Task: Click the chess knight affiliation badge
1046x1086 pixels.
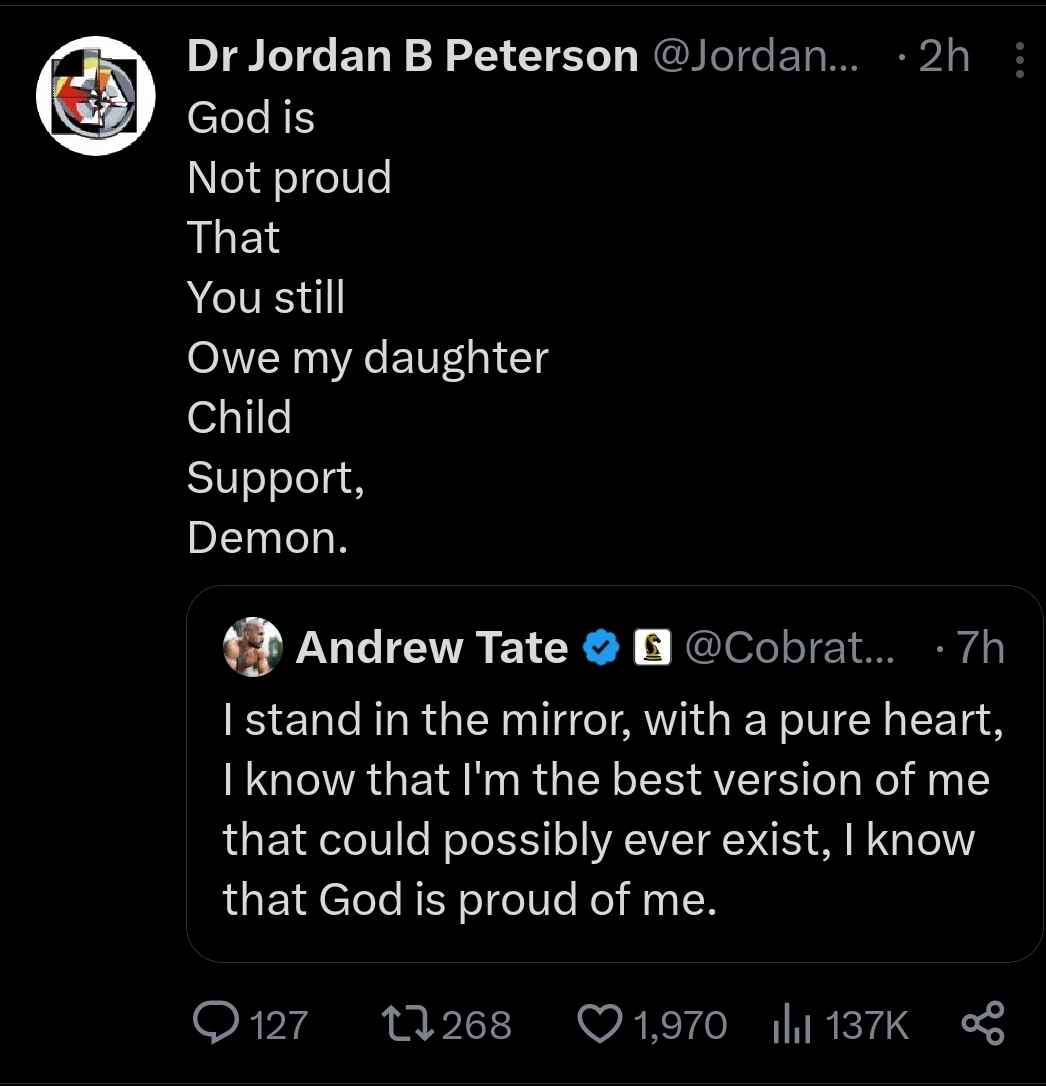Action: coord(652,648)
